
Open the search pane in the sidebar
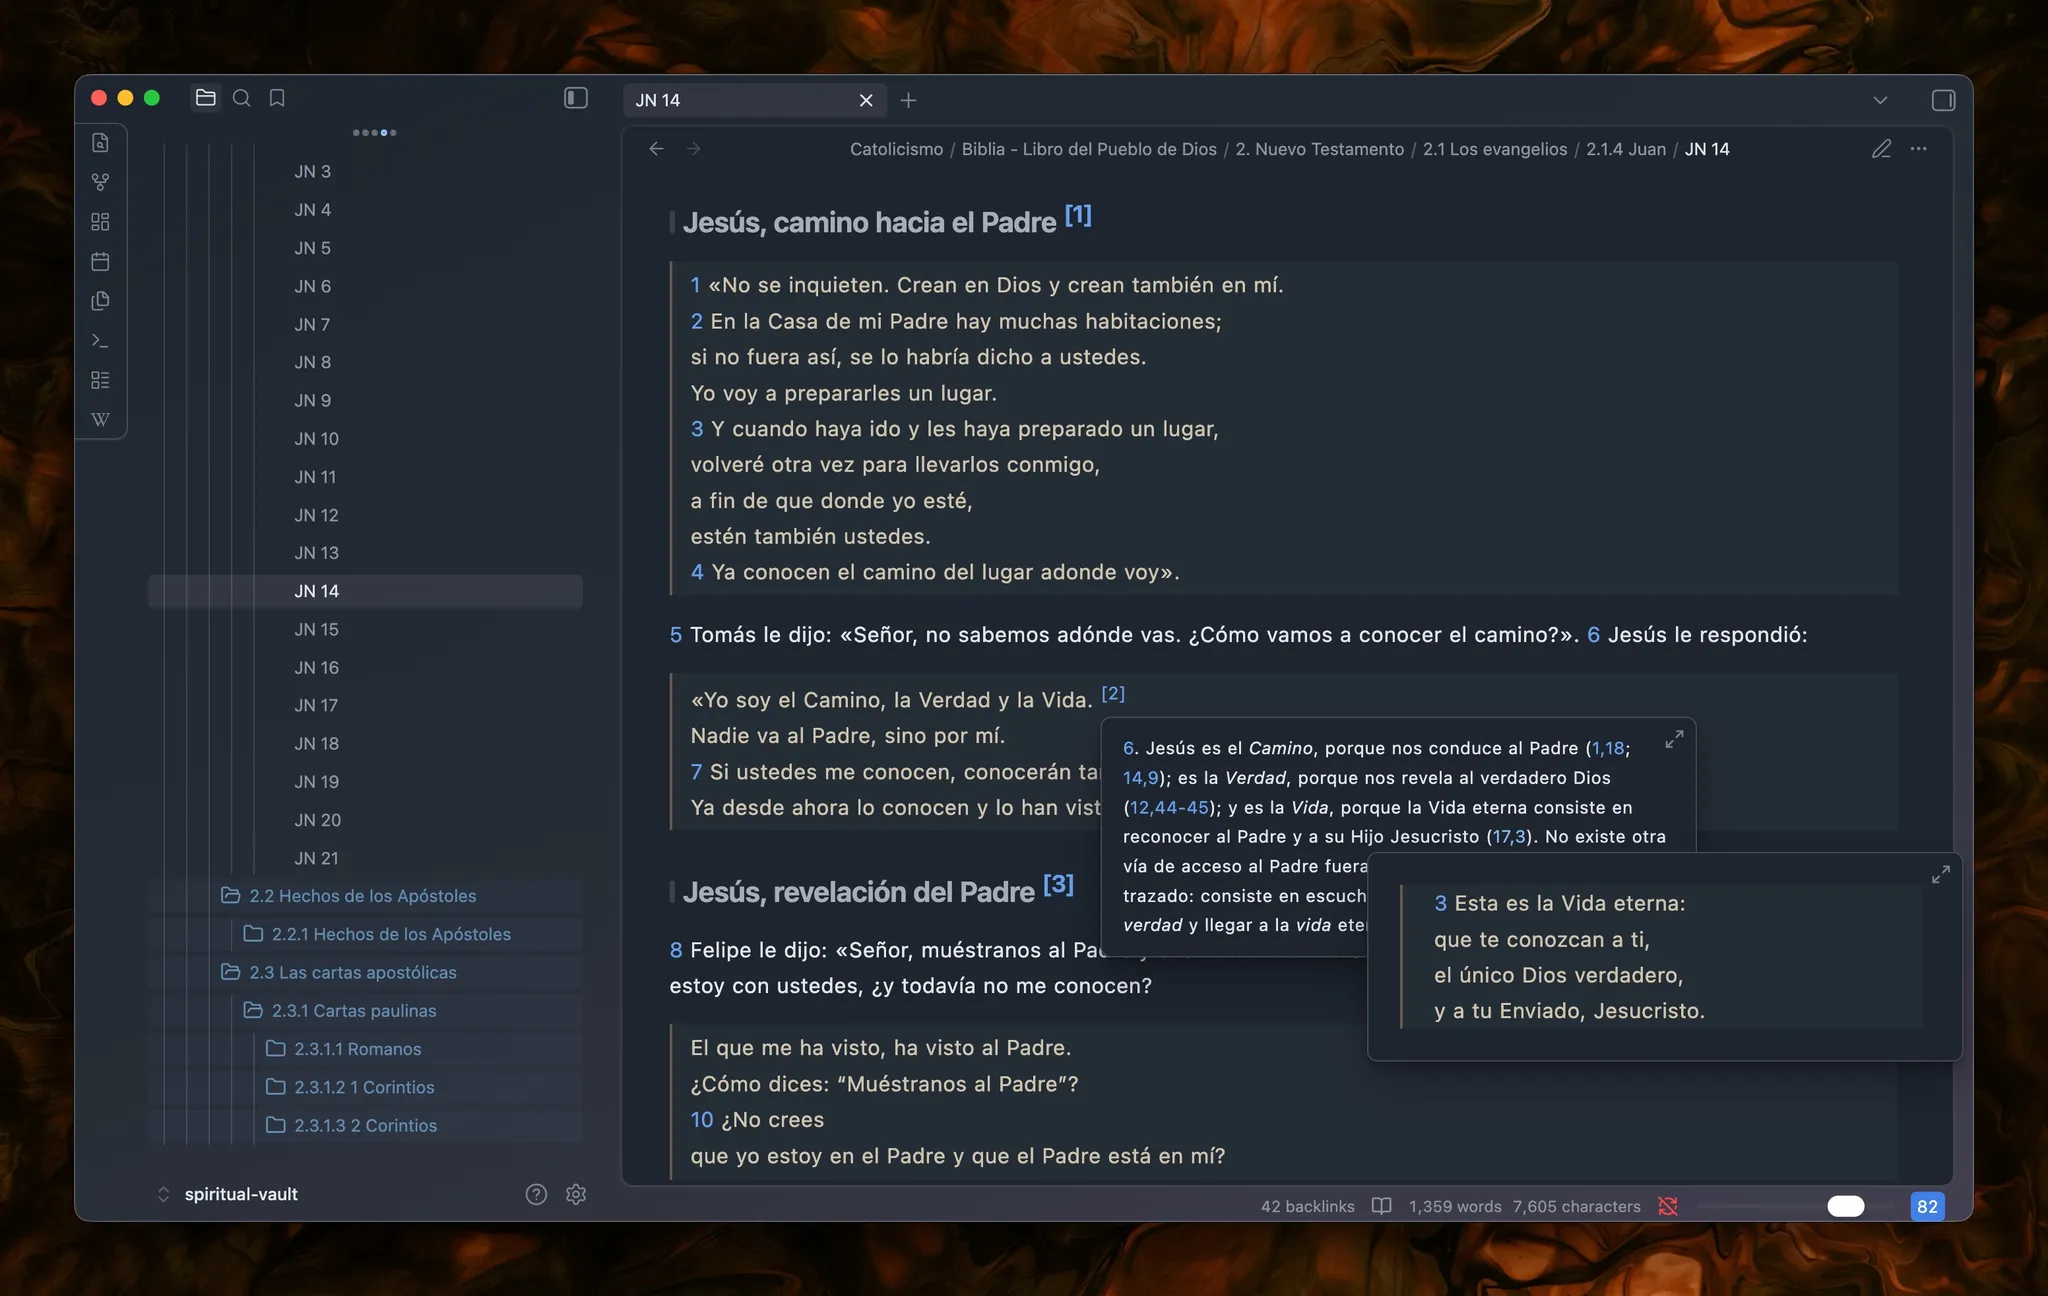(241, 98)
